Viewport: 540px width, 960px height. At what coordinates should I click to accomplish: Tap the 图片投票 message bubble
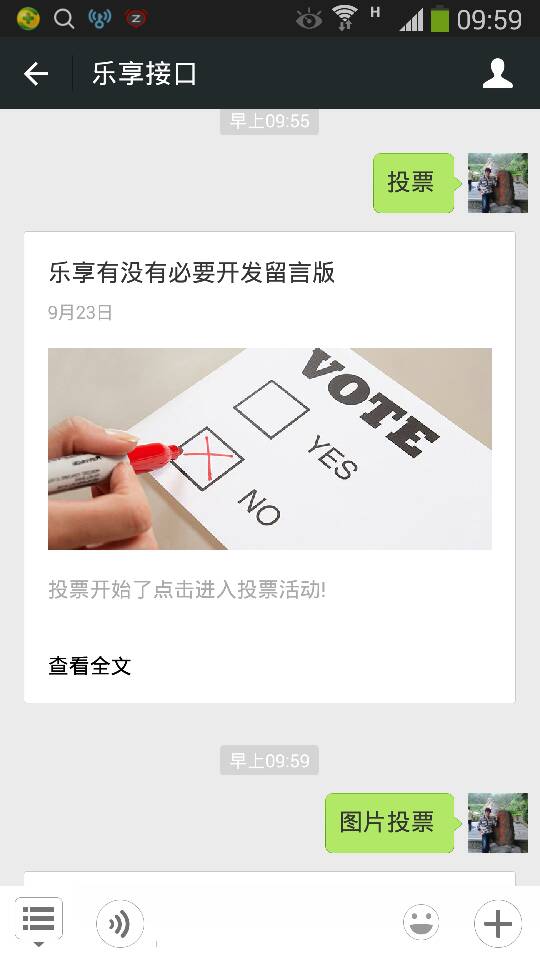pos(390,822)
